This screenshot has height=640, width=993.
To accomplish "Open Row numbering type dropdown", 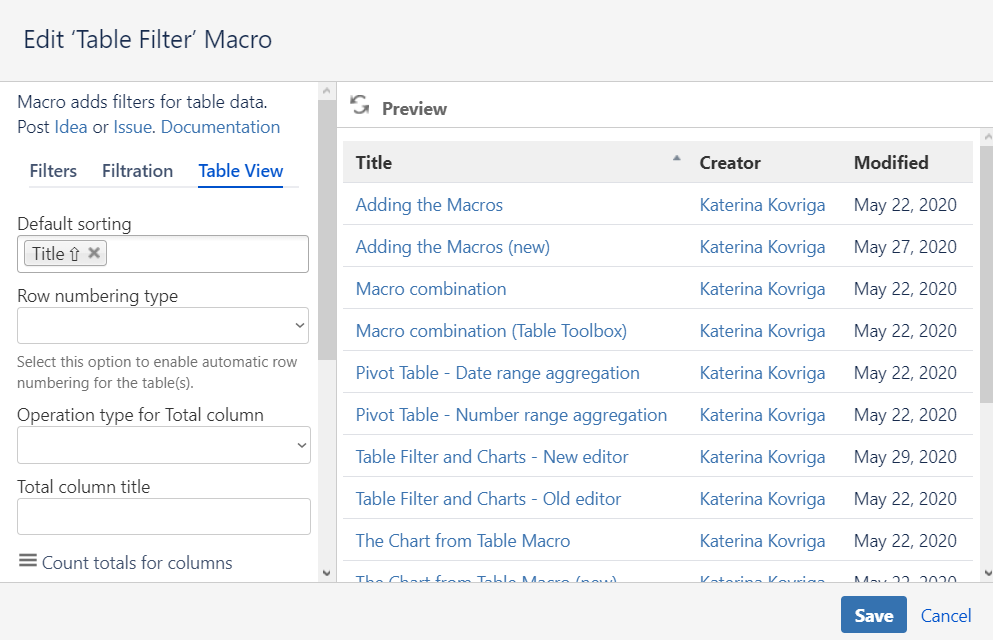I will (163, 325).
